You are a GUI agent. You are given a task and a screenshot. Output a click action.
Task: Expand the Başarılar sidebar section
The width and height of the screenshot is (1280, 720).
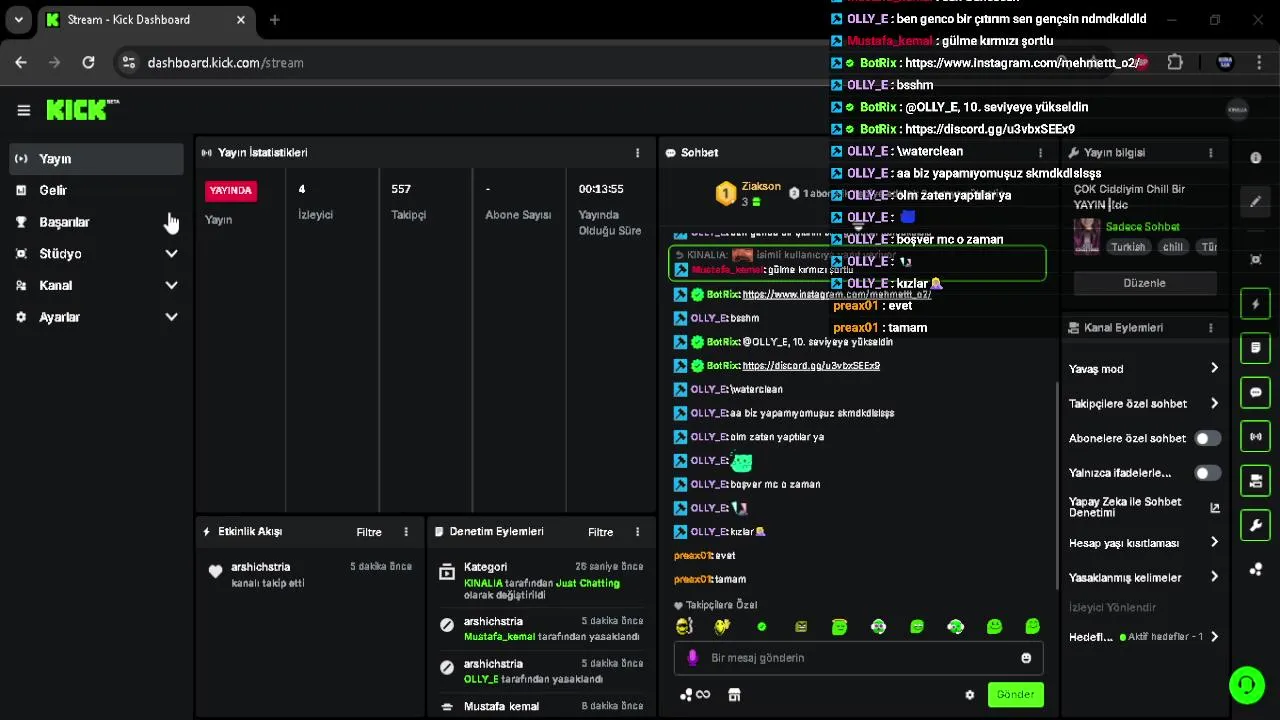click(96, 222)
